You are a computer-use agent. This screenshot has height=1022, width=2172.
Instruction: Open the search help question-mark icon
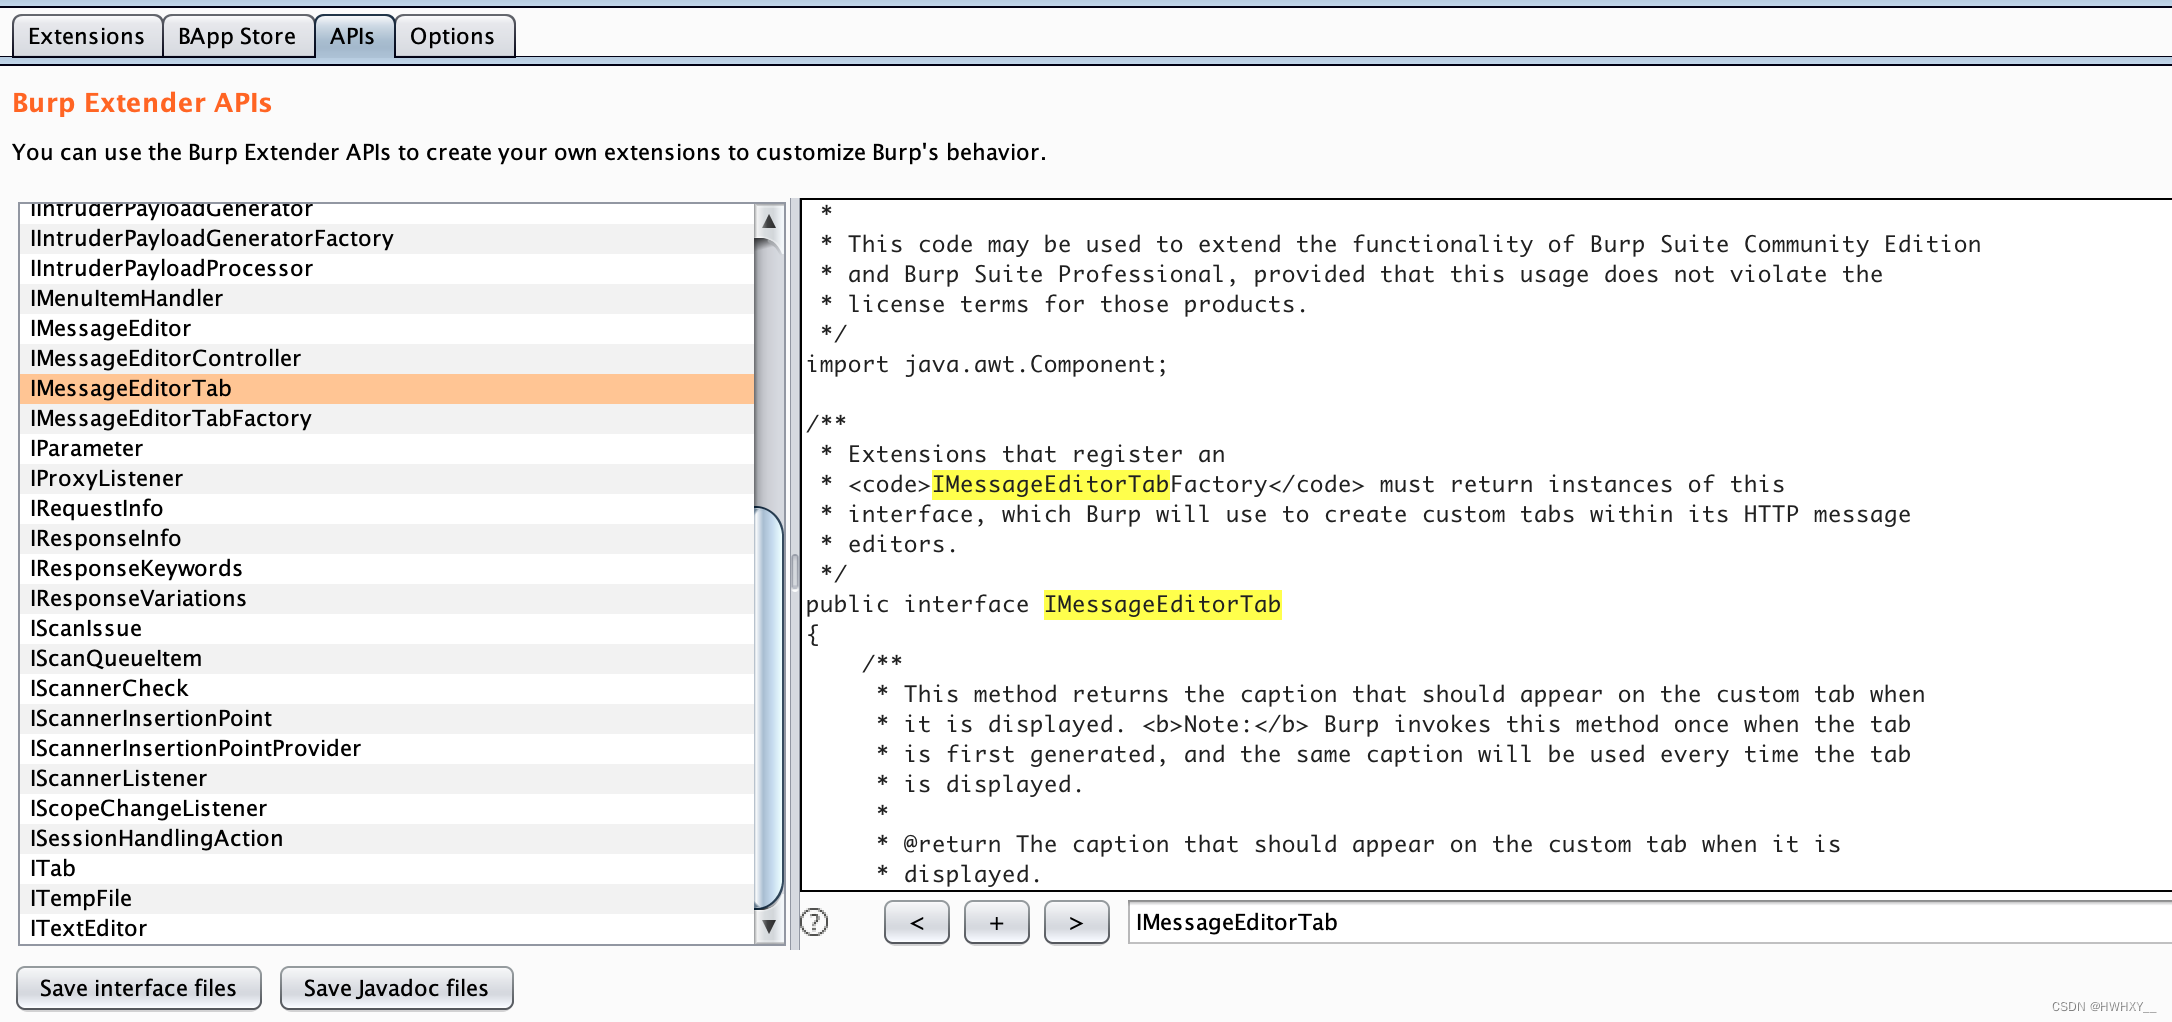pyautogui.click(x=815, y=922)
